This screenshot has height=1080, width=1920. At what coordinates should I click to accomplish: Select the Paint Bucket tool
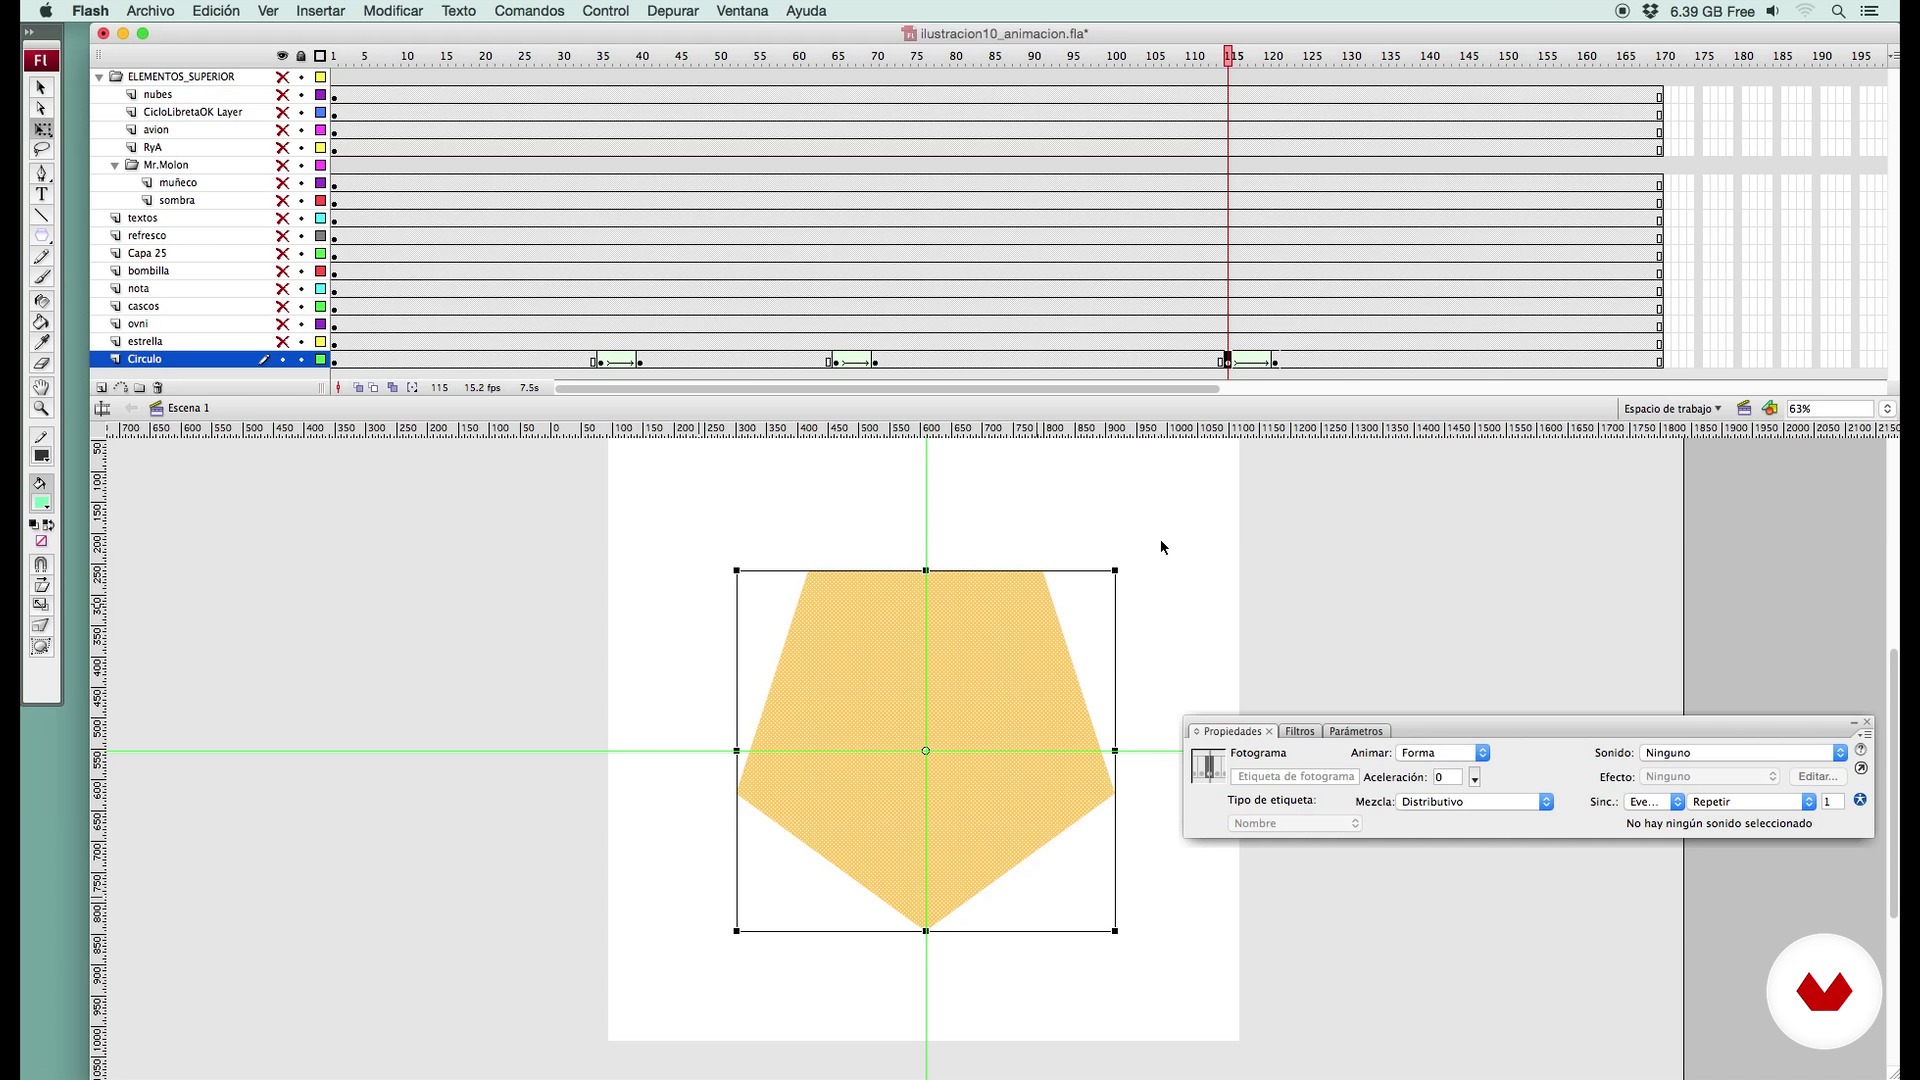click(41, 322)
